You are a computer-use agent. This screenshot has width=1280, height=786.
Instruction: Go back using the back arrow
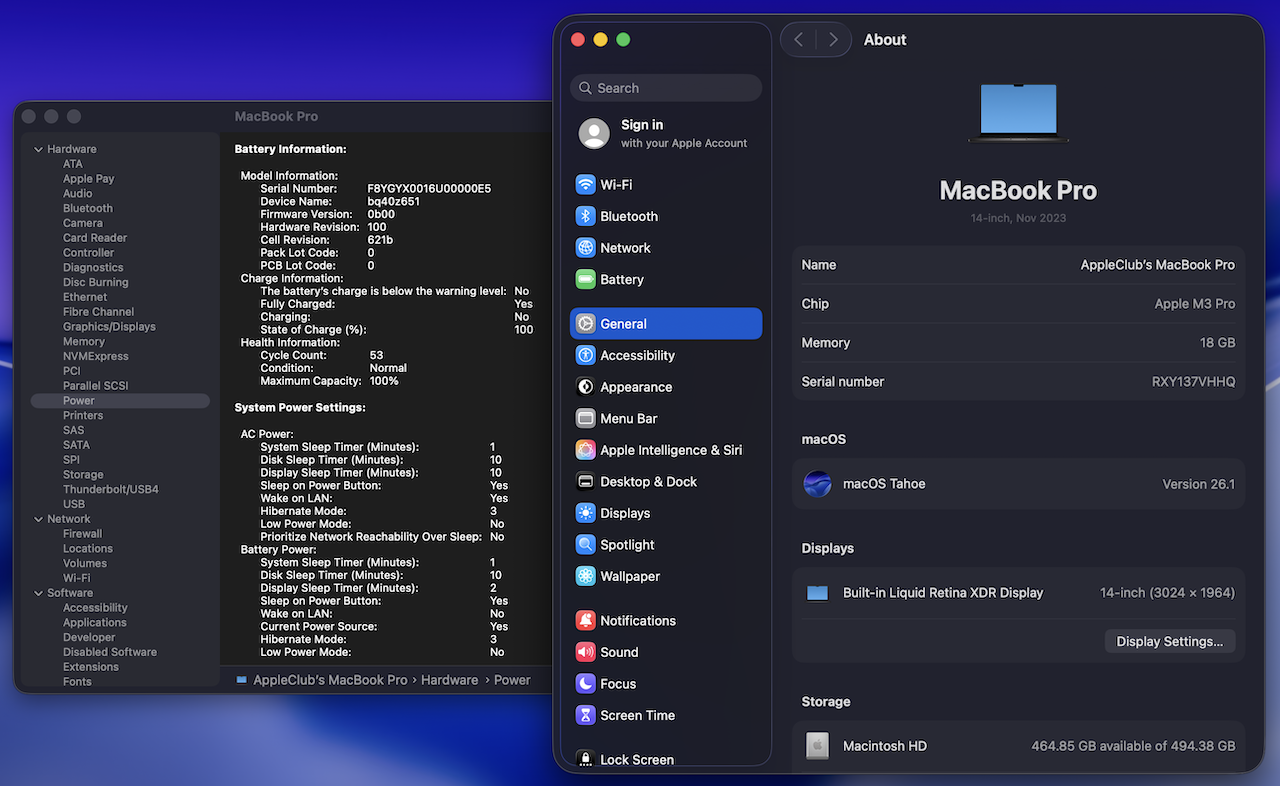coord(798,40)
